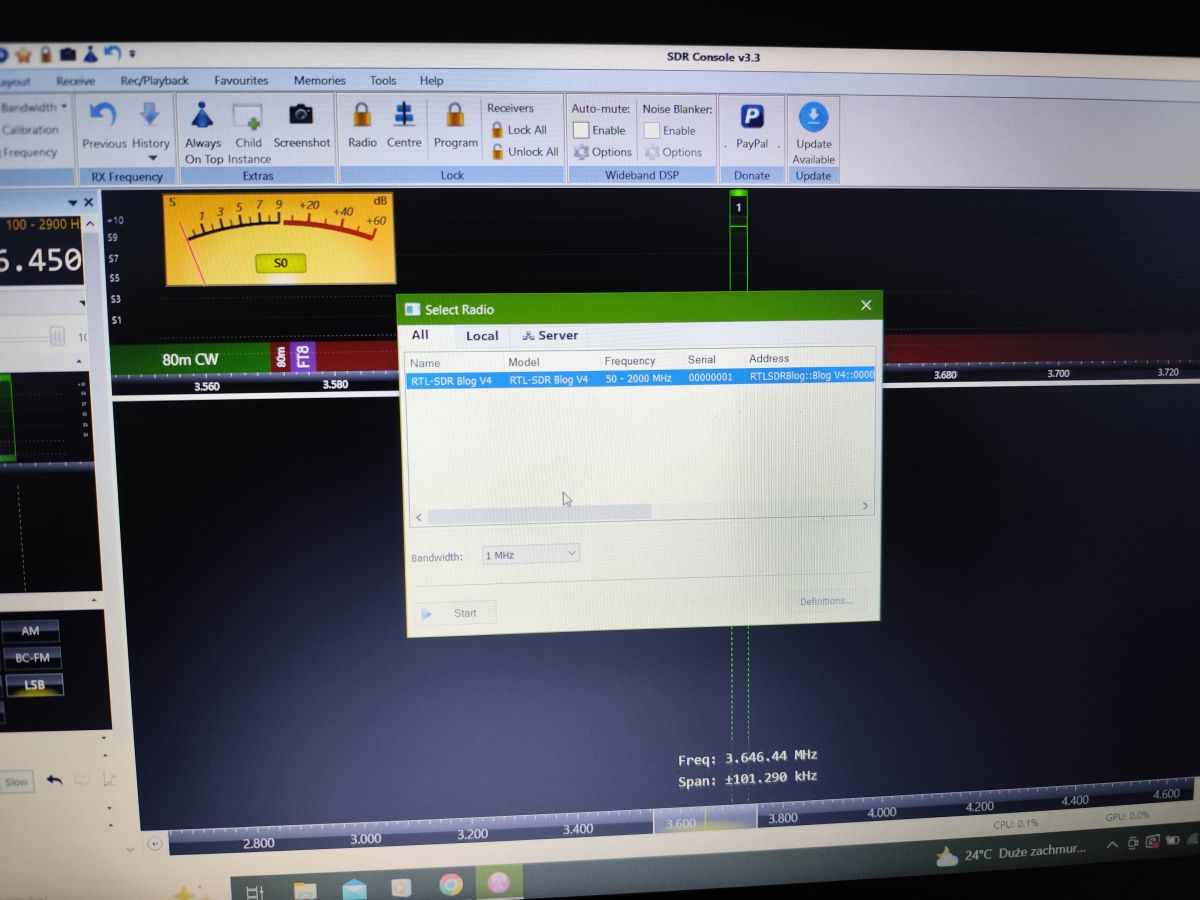1200x900 pixels.
Task: Enable Always On Top
Action: pyautogui.click(x=203, y=133)
